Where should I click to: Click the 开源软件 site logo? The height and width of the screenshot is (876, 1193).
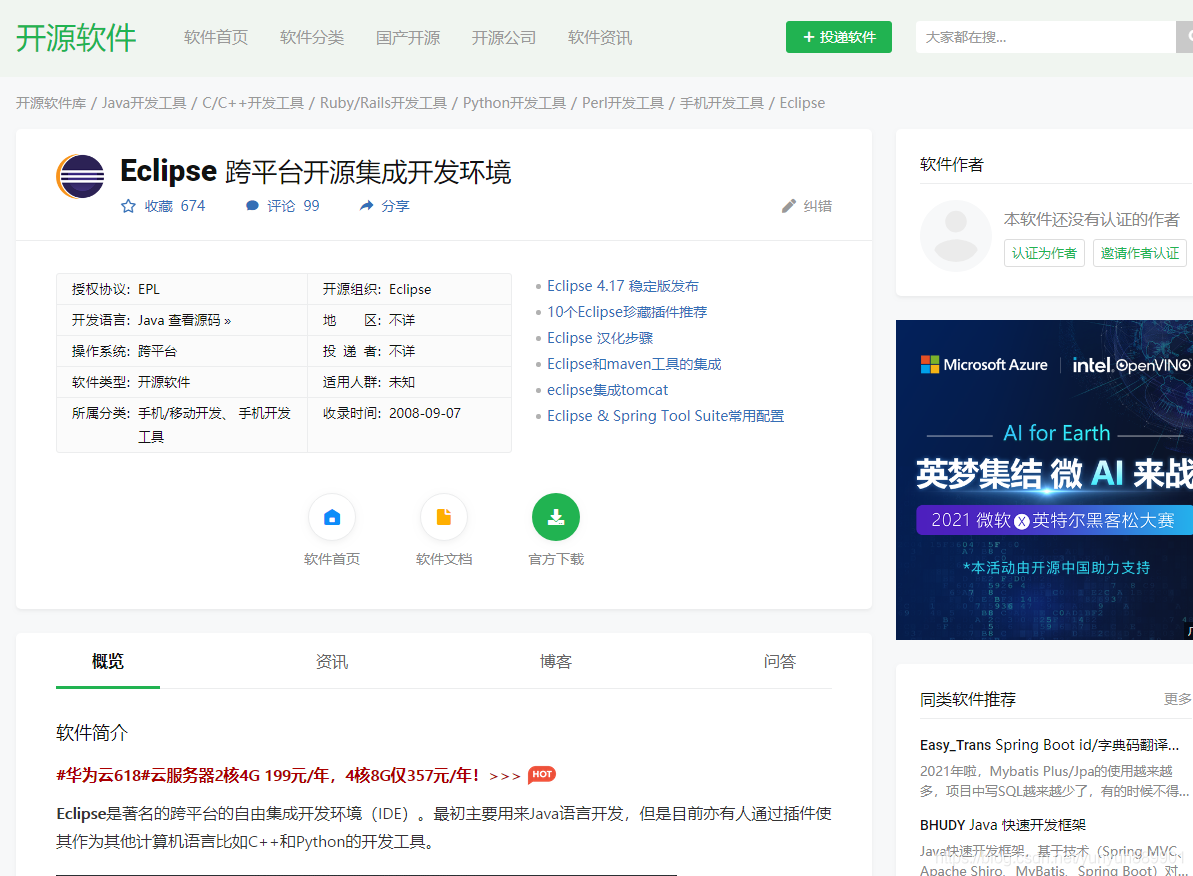76,37
